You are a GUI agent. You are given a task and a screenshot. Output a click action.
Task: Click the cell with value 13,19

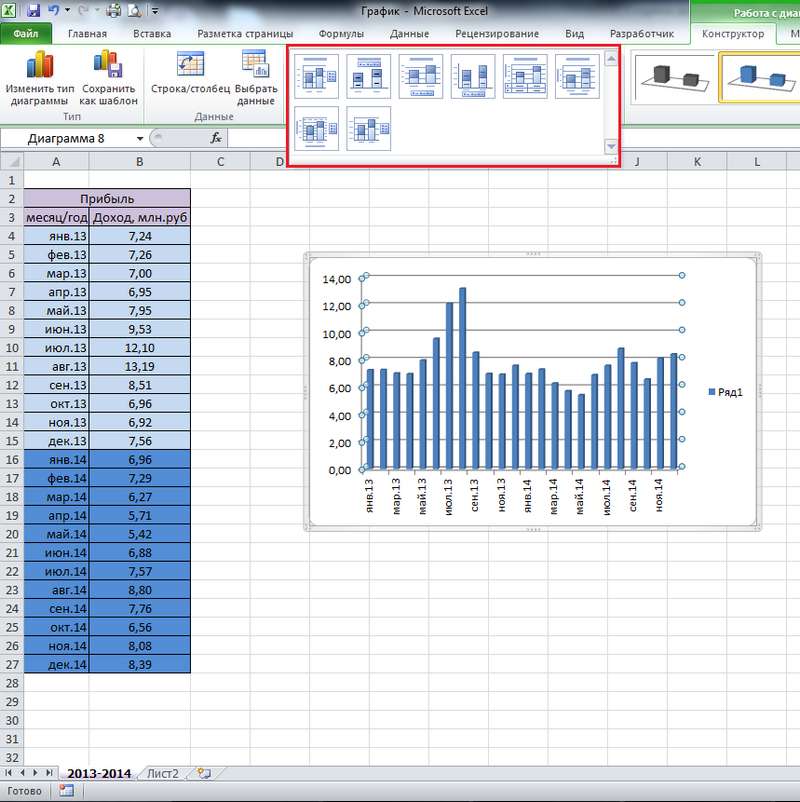[x=140, y=366]
